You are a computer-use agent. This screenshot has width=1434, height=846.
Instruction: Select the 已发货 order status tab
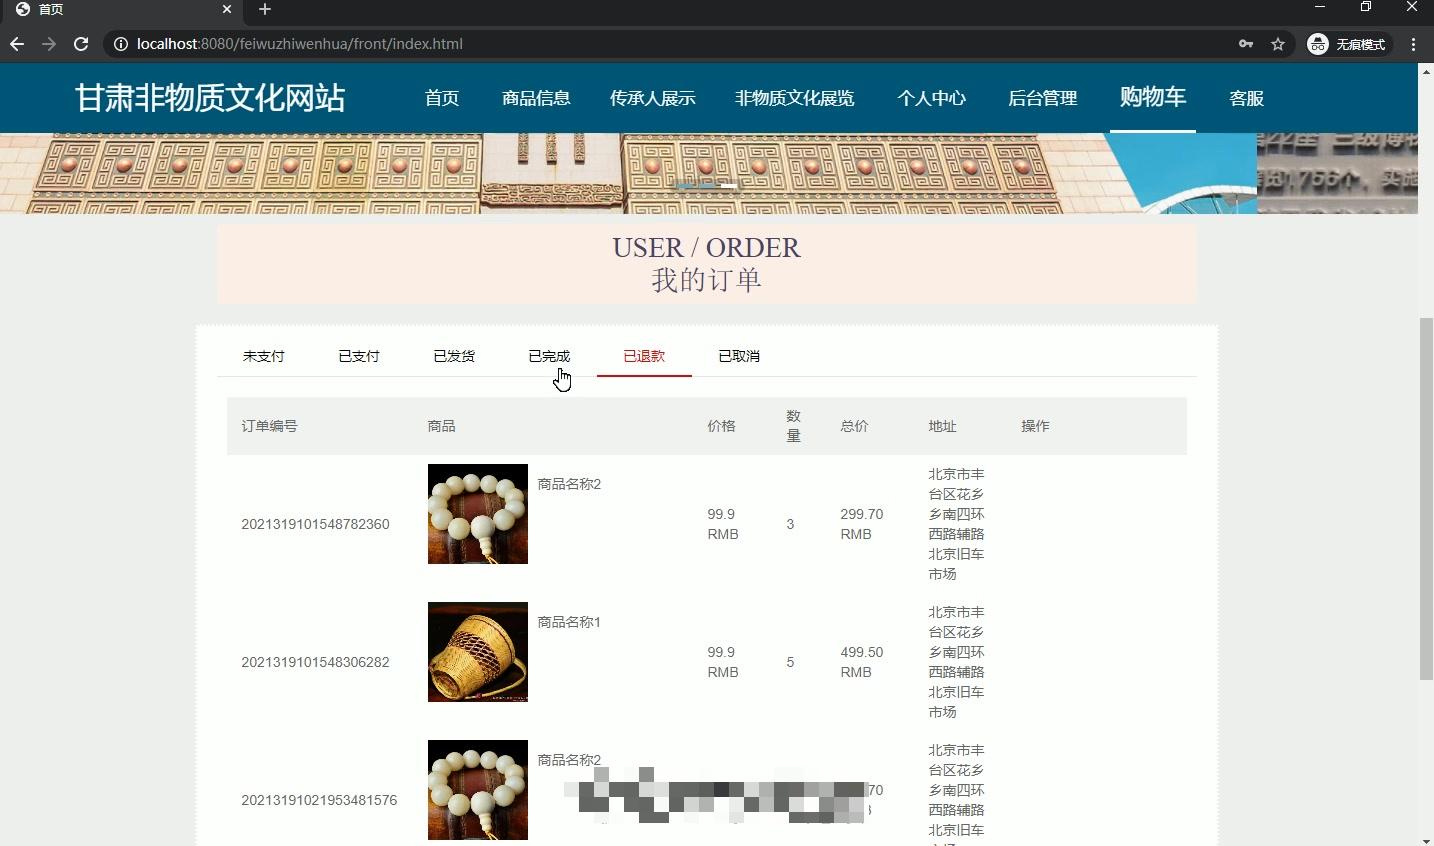pos(453,355)
